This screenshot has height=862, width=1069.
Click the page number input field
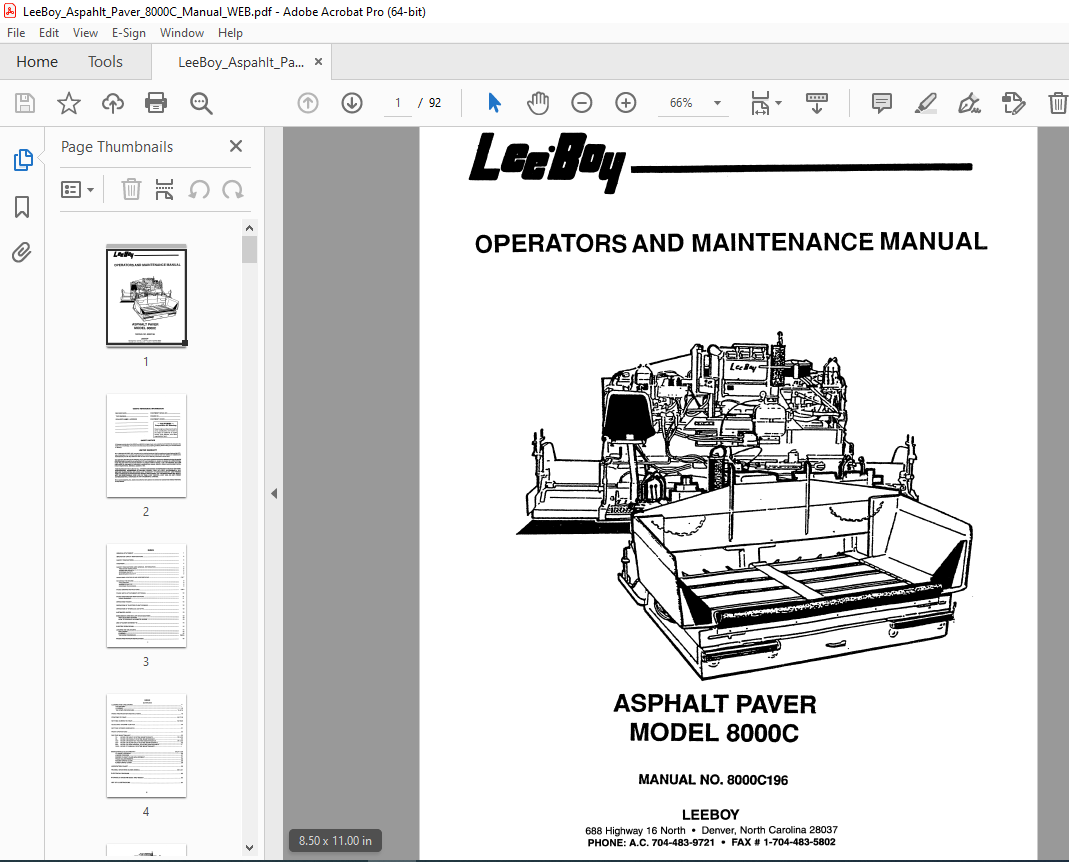coord(398,103)
